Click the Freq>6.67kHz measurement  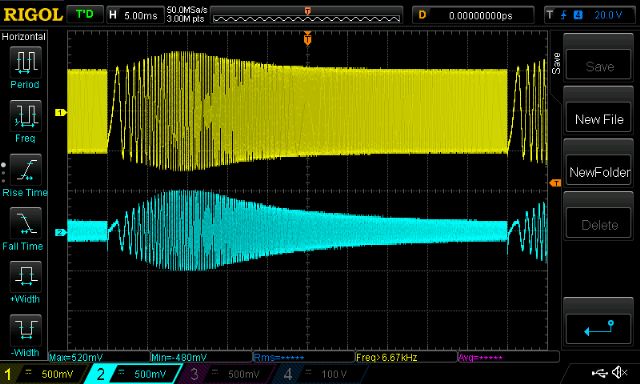pyautogui.click(x=387, y=357)
